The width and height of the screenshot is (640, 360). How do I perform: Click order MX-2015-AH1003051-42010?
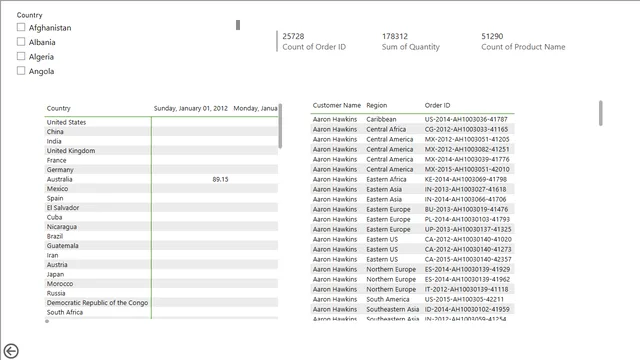point(467,169)
